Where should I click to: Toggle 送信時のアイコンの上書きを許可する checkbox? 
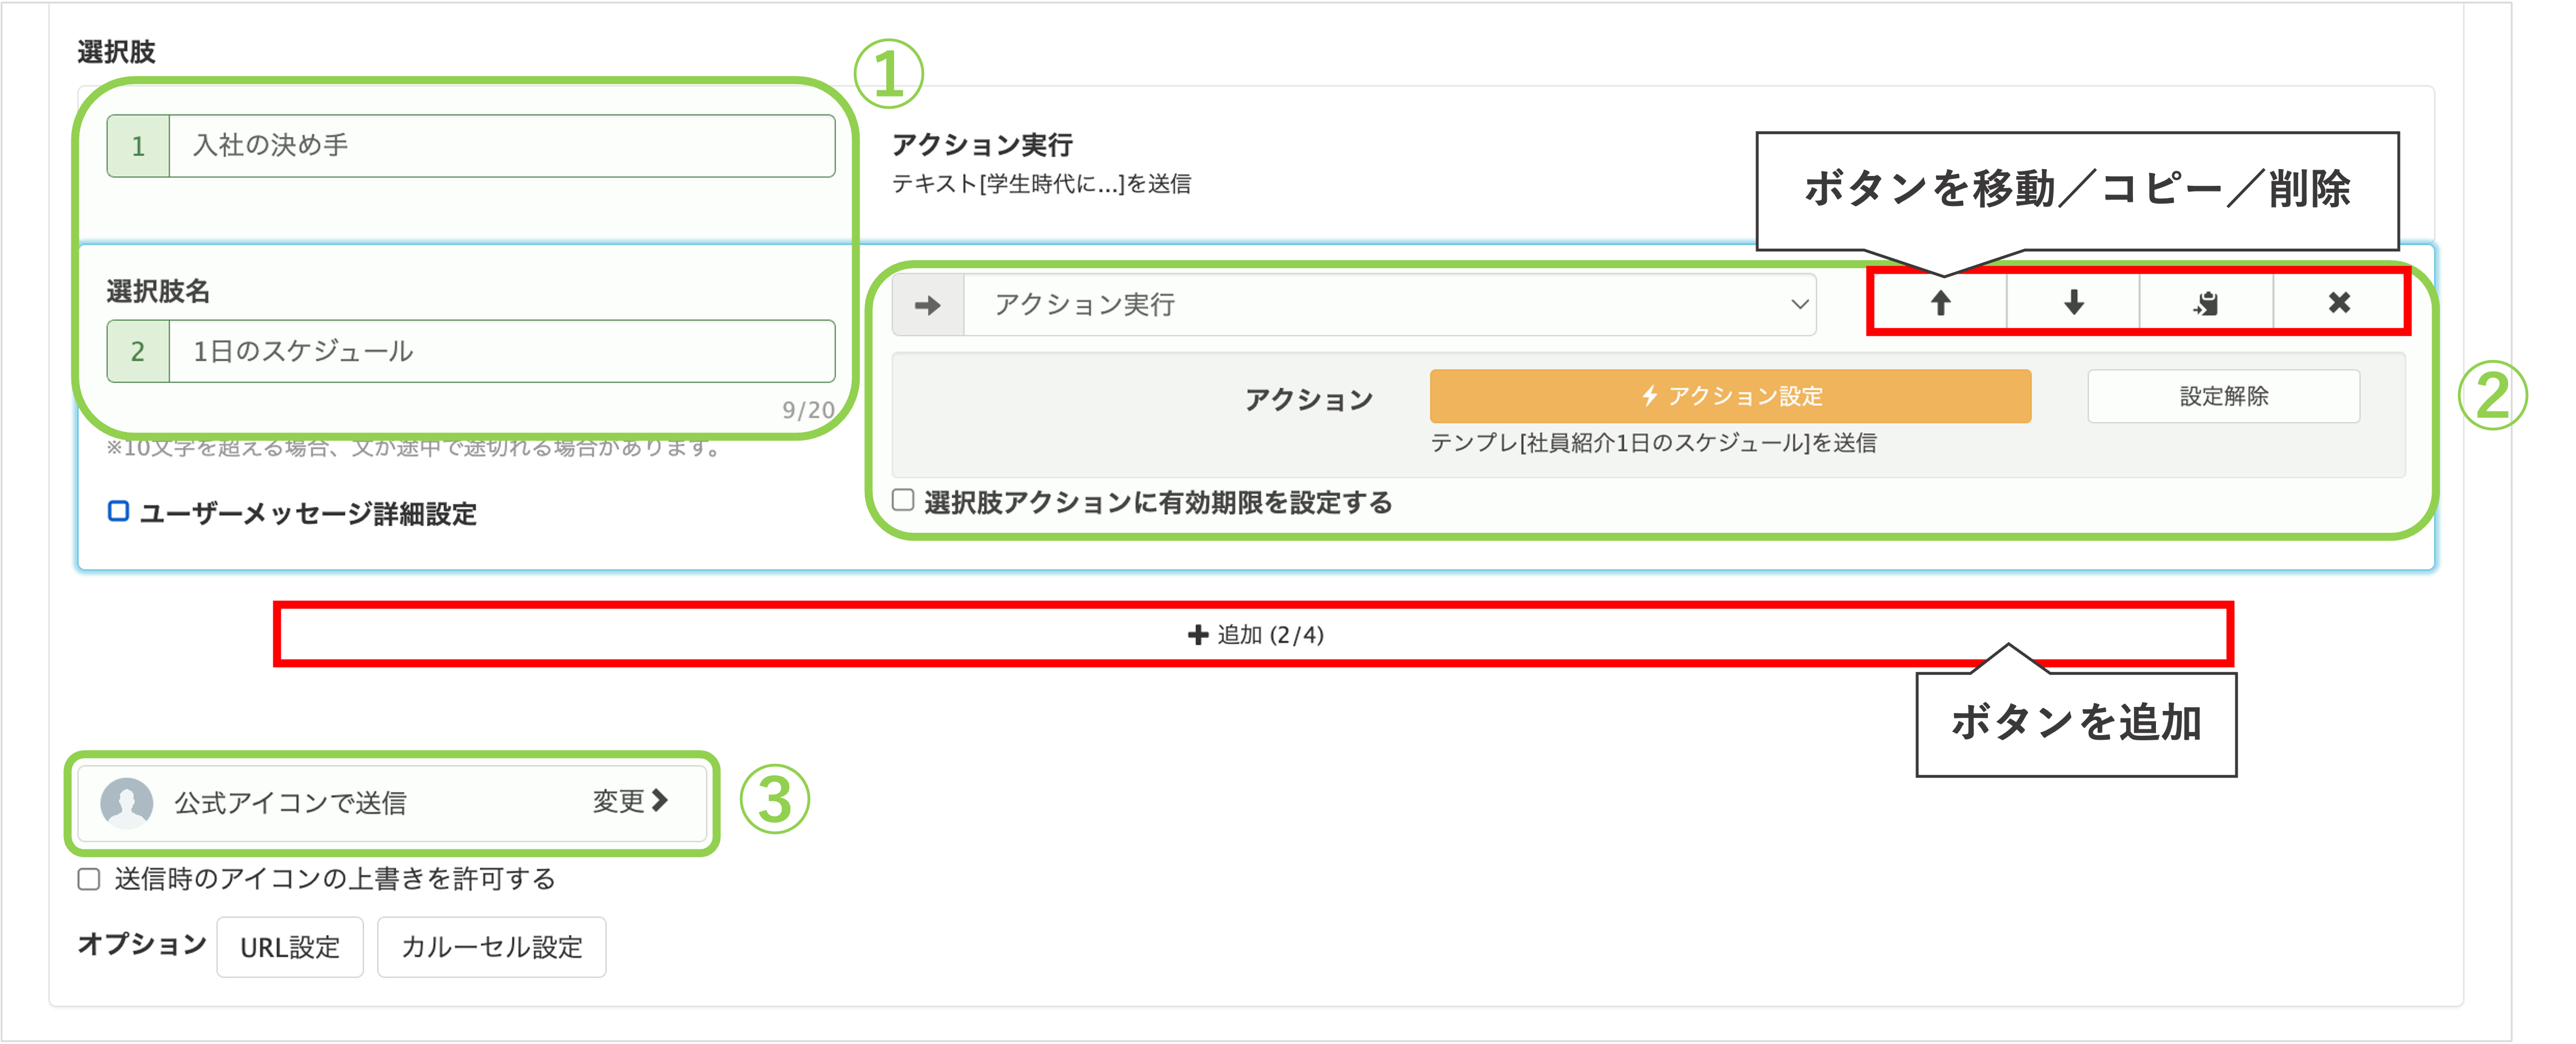89,879
